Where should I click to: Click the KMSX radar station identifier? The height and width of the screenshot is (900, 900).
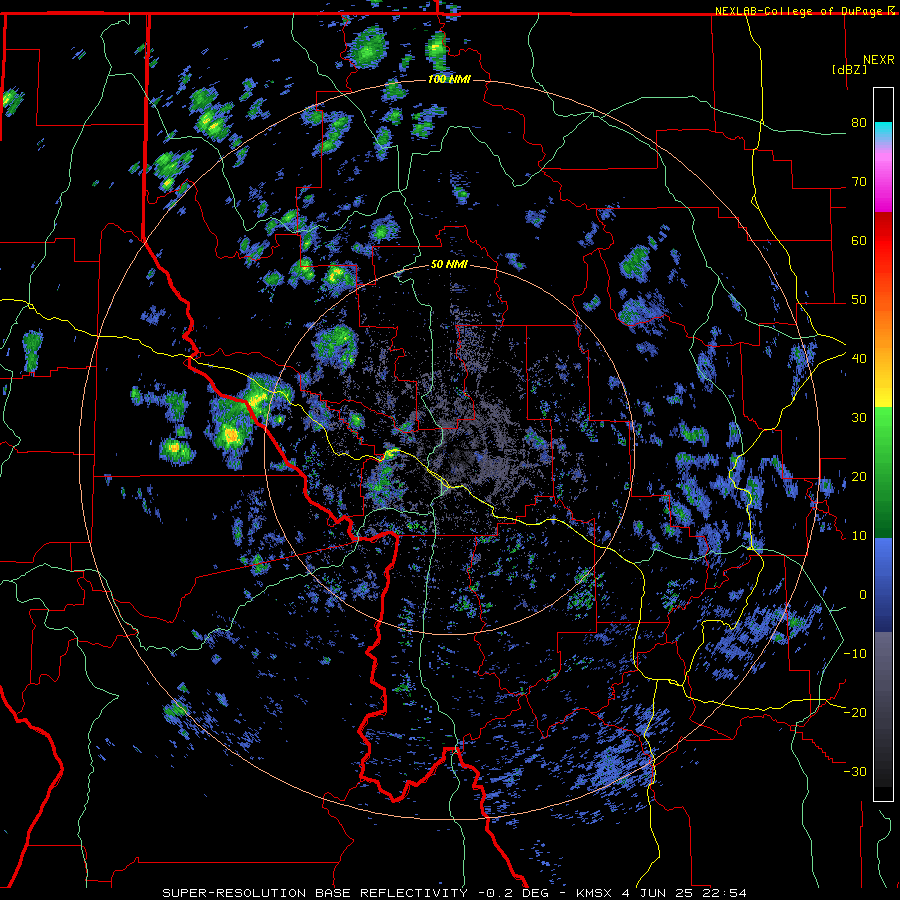(x=594, y=893)
